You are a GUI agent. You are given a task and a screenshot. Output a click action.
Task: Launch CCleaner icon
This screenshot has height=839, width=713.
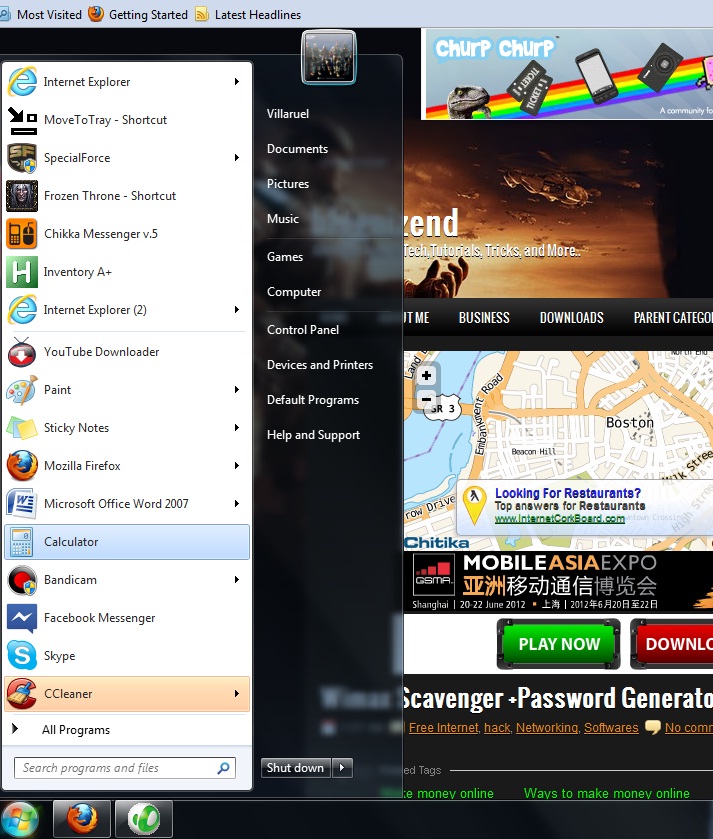click(22, 694)
